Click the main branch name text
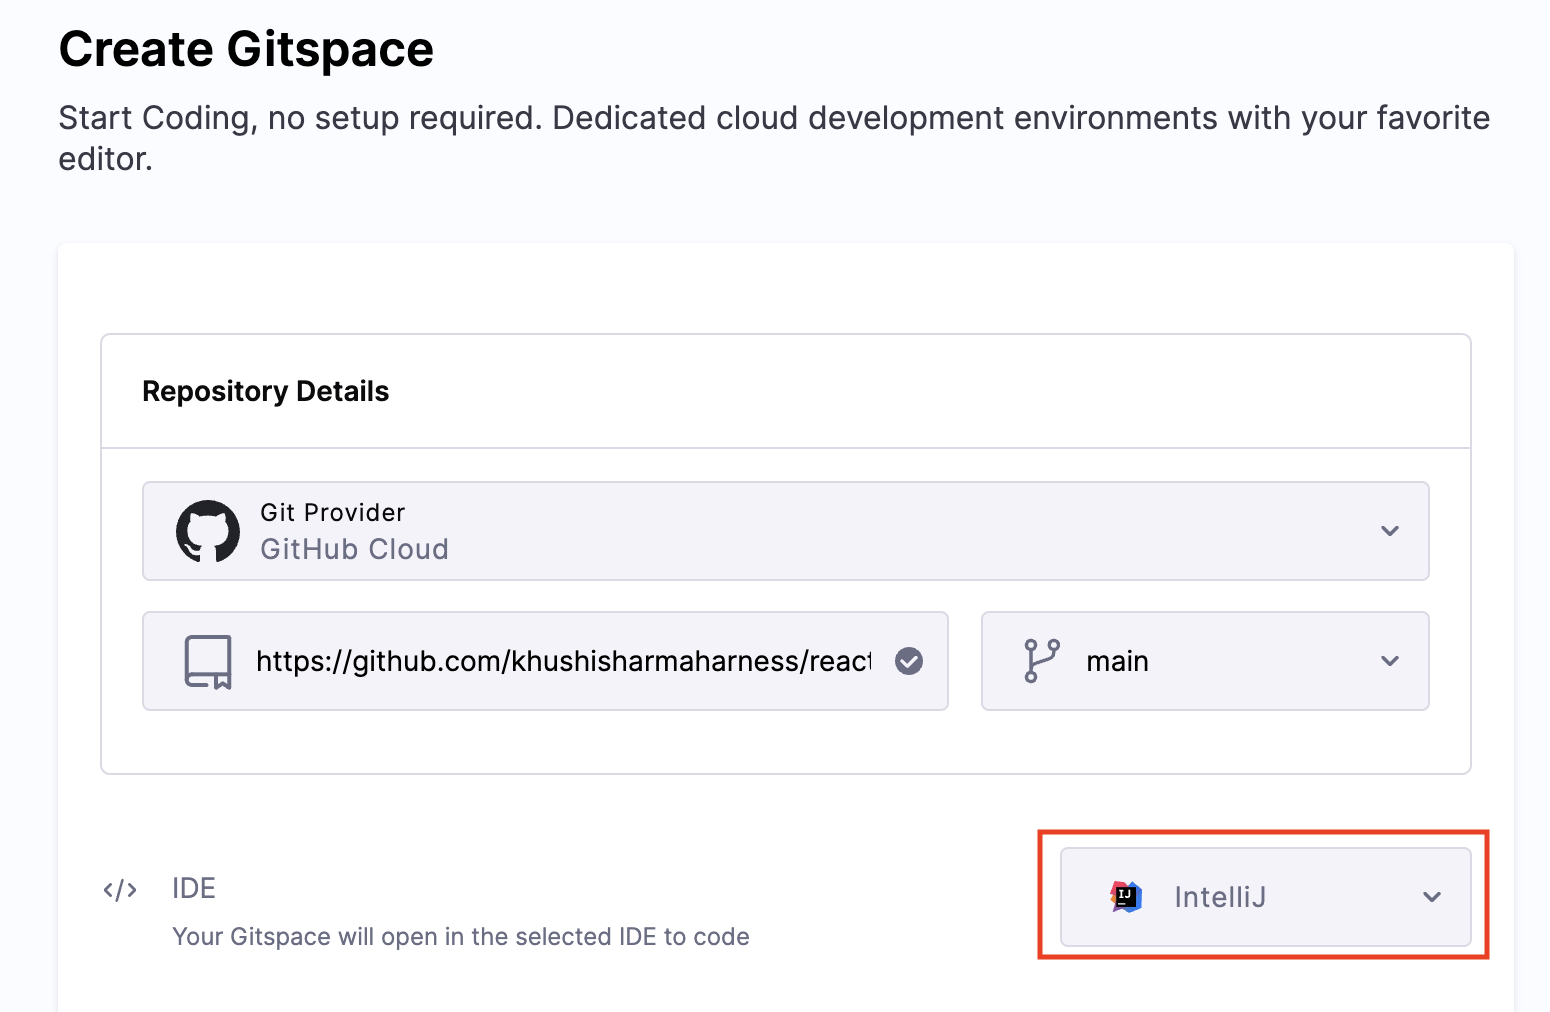Image resolution: width=1550 pixels, height=1012 pixels. click(1117, 661)
